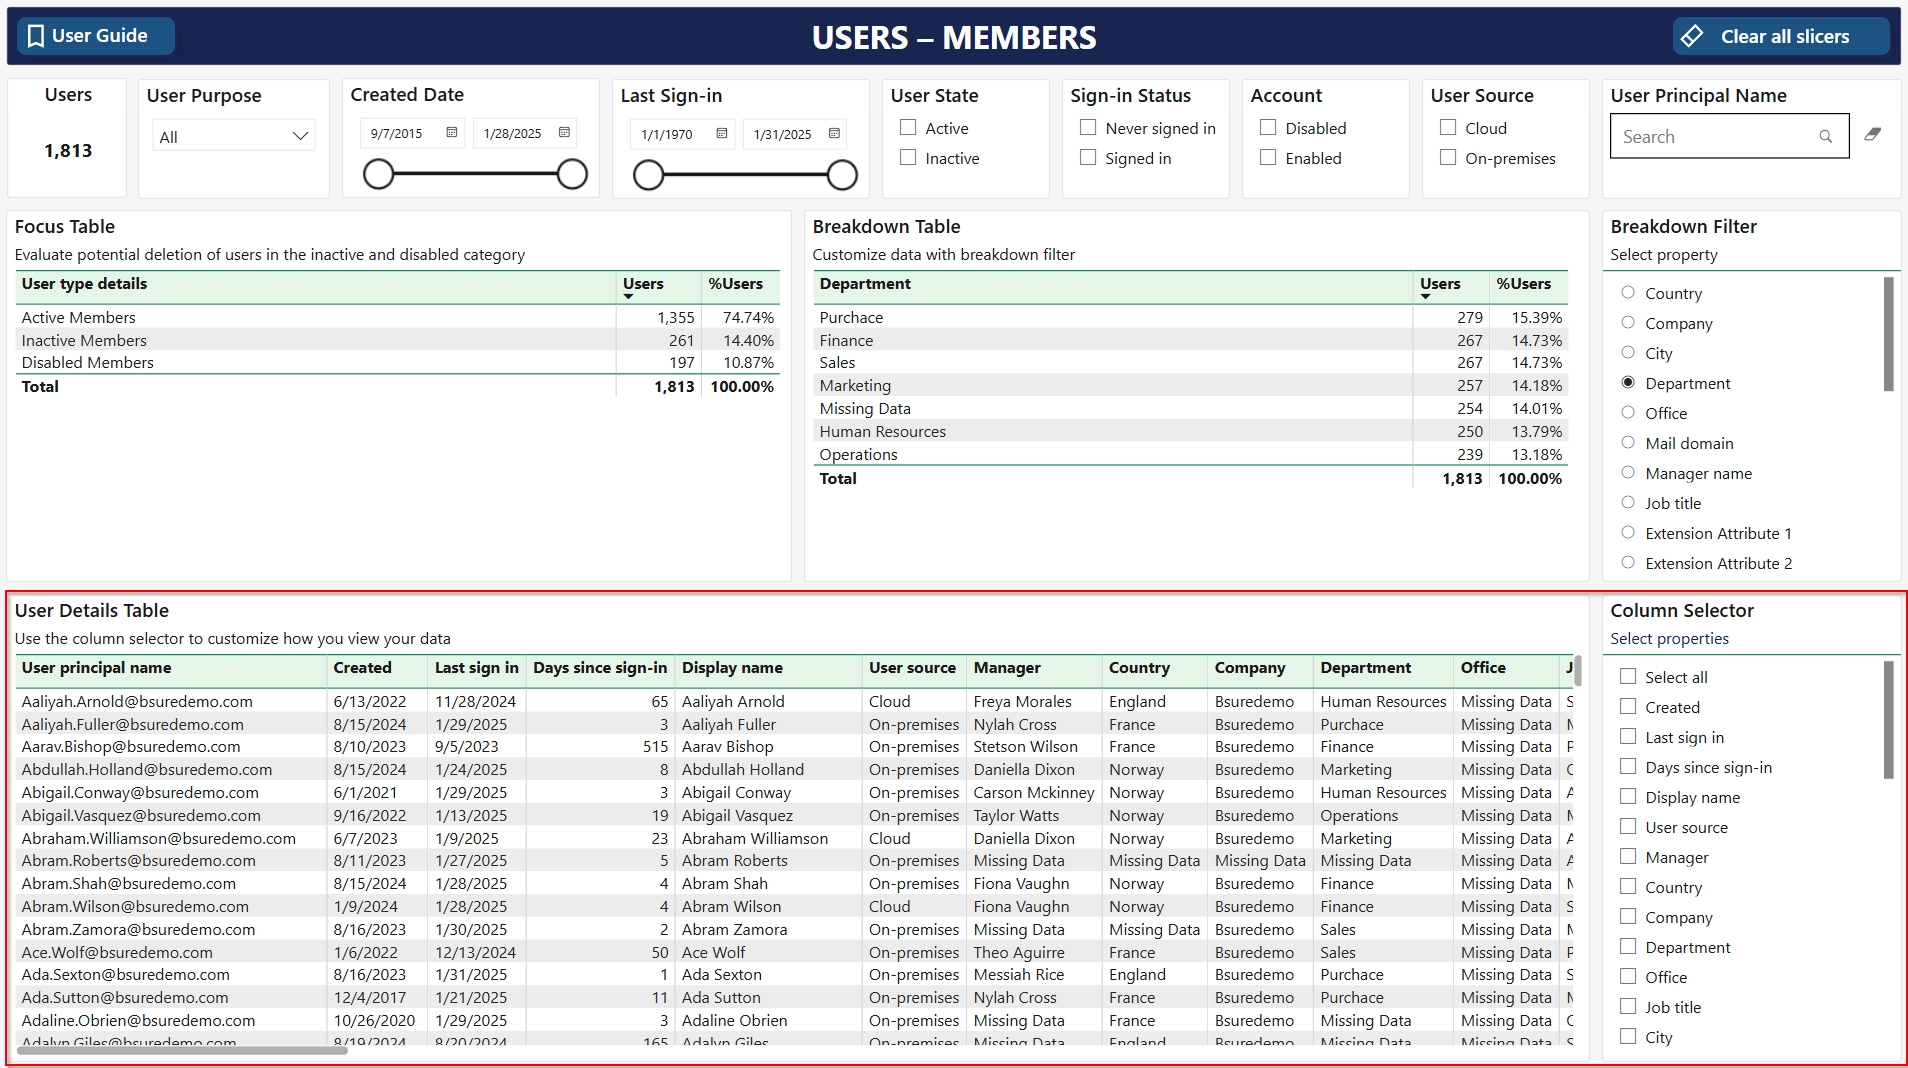This screenshot has height=1068, width=1908.
Task: Open Created Date end calendar picker
Action: (565, 133)
